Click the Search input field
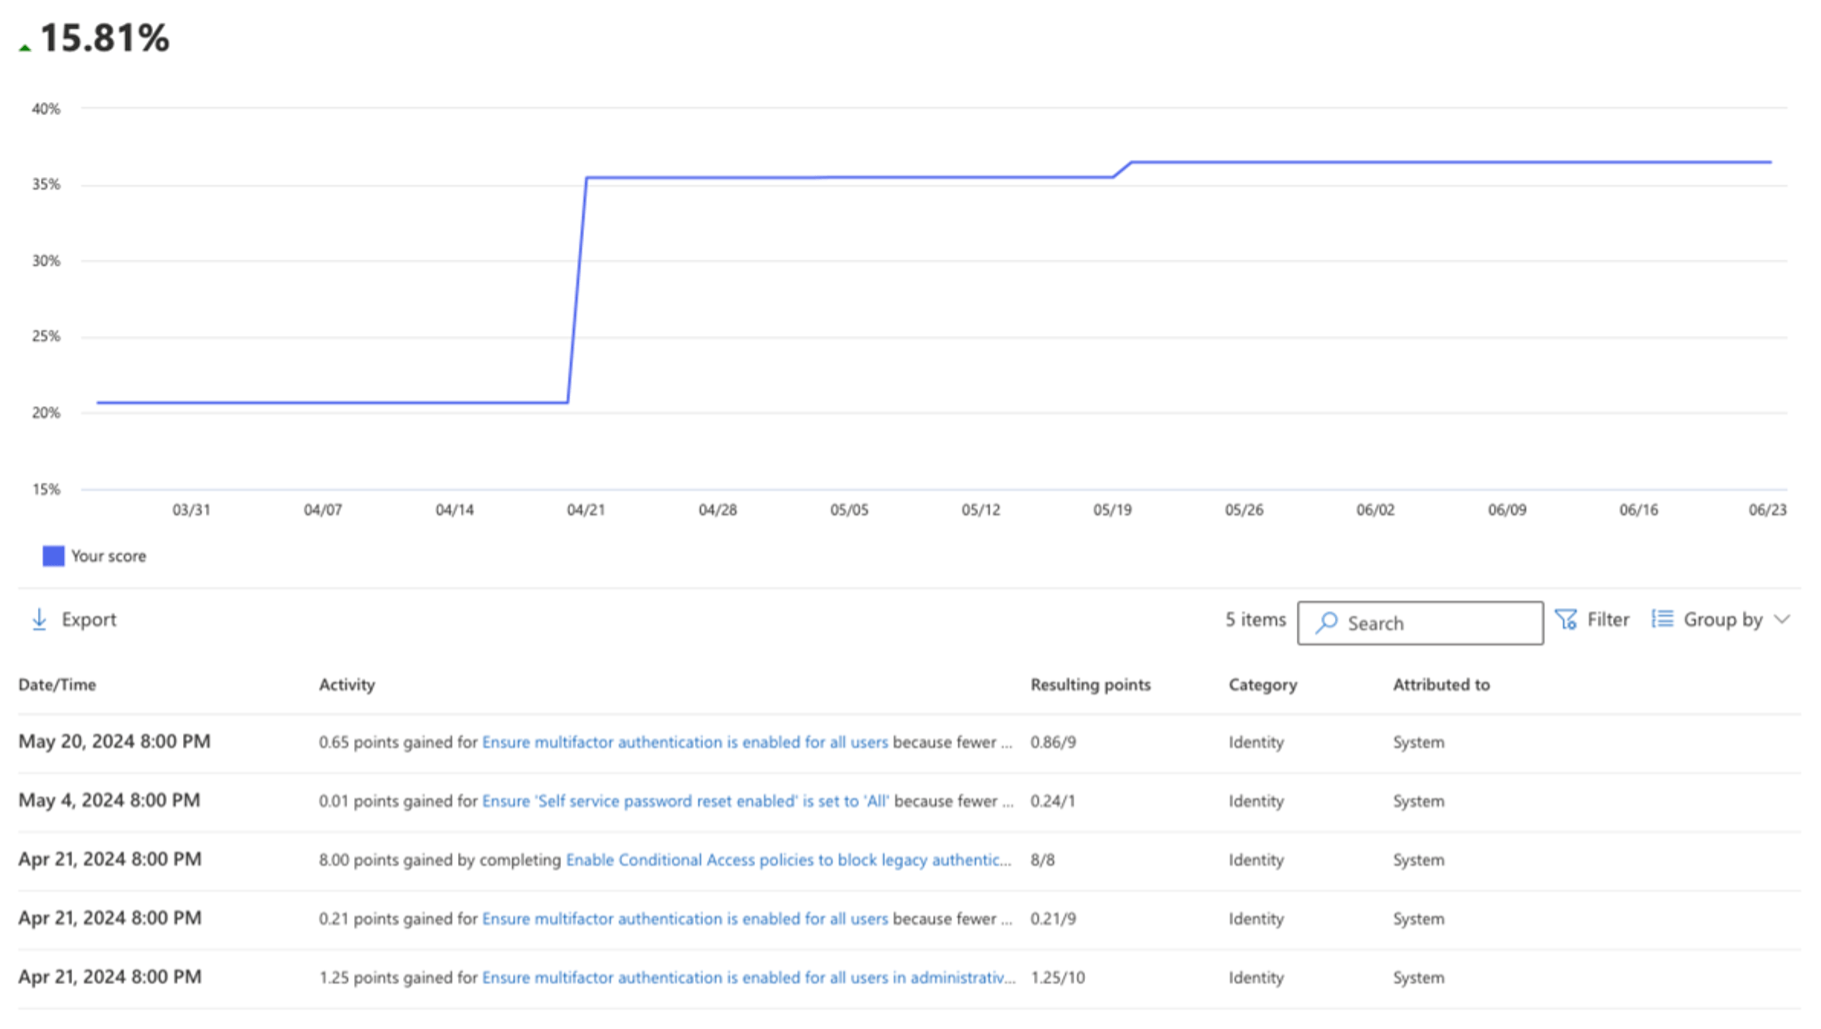This screenshot has width=1821, height=1029. click(1430, 622)
